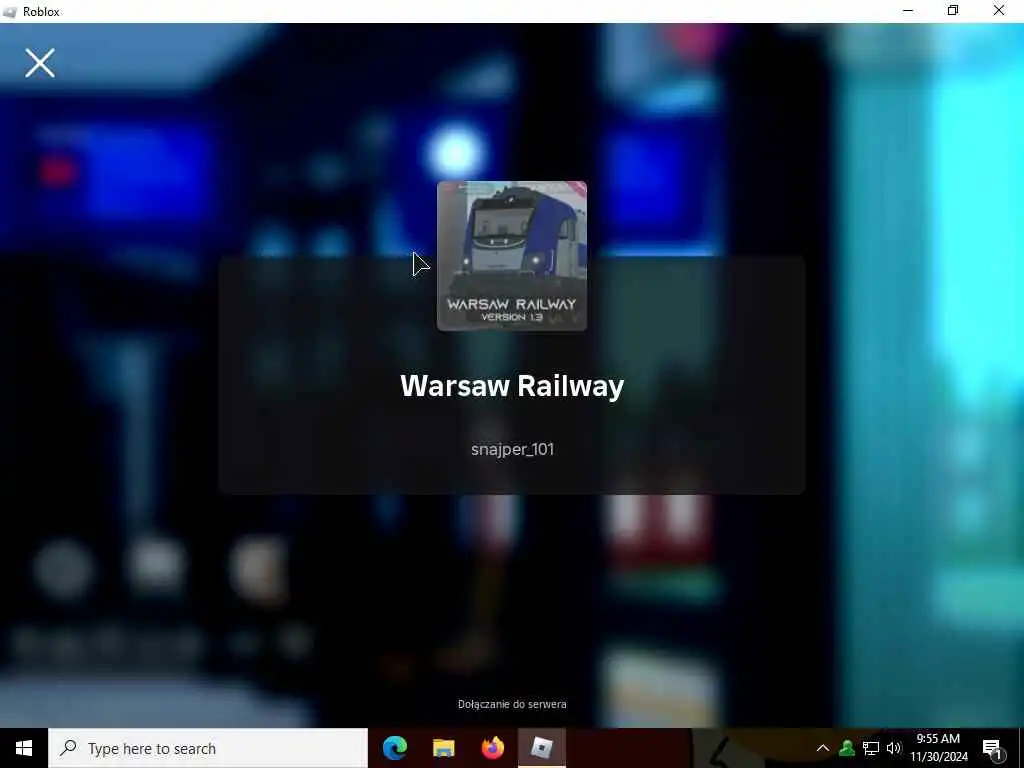Minimize the Roblox window
The image size is (1024, 768).
[908, 11]
